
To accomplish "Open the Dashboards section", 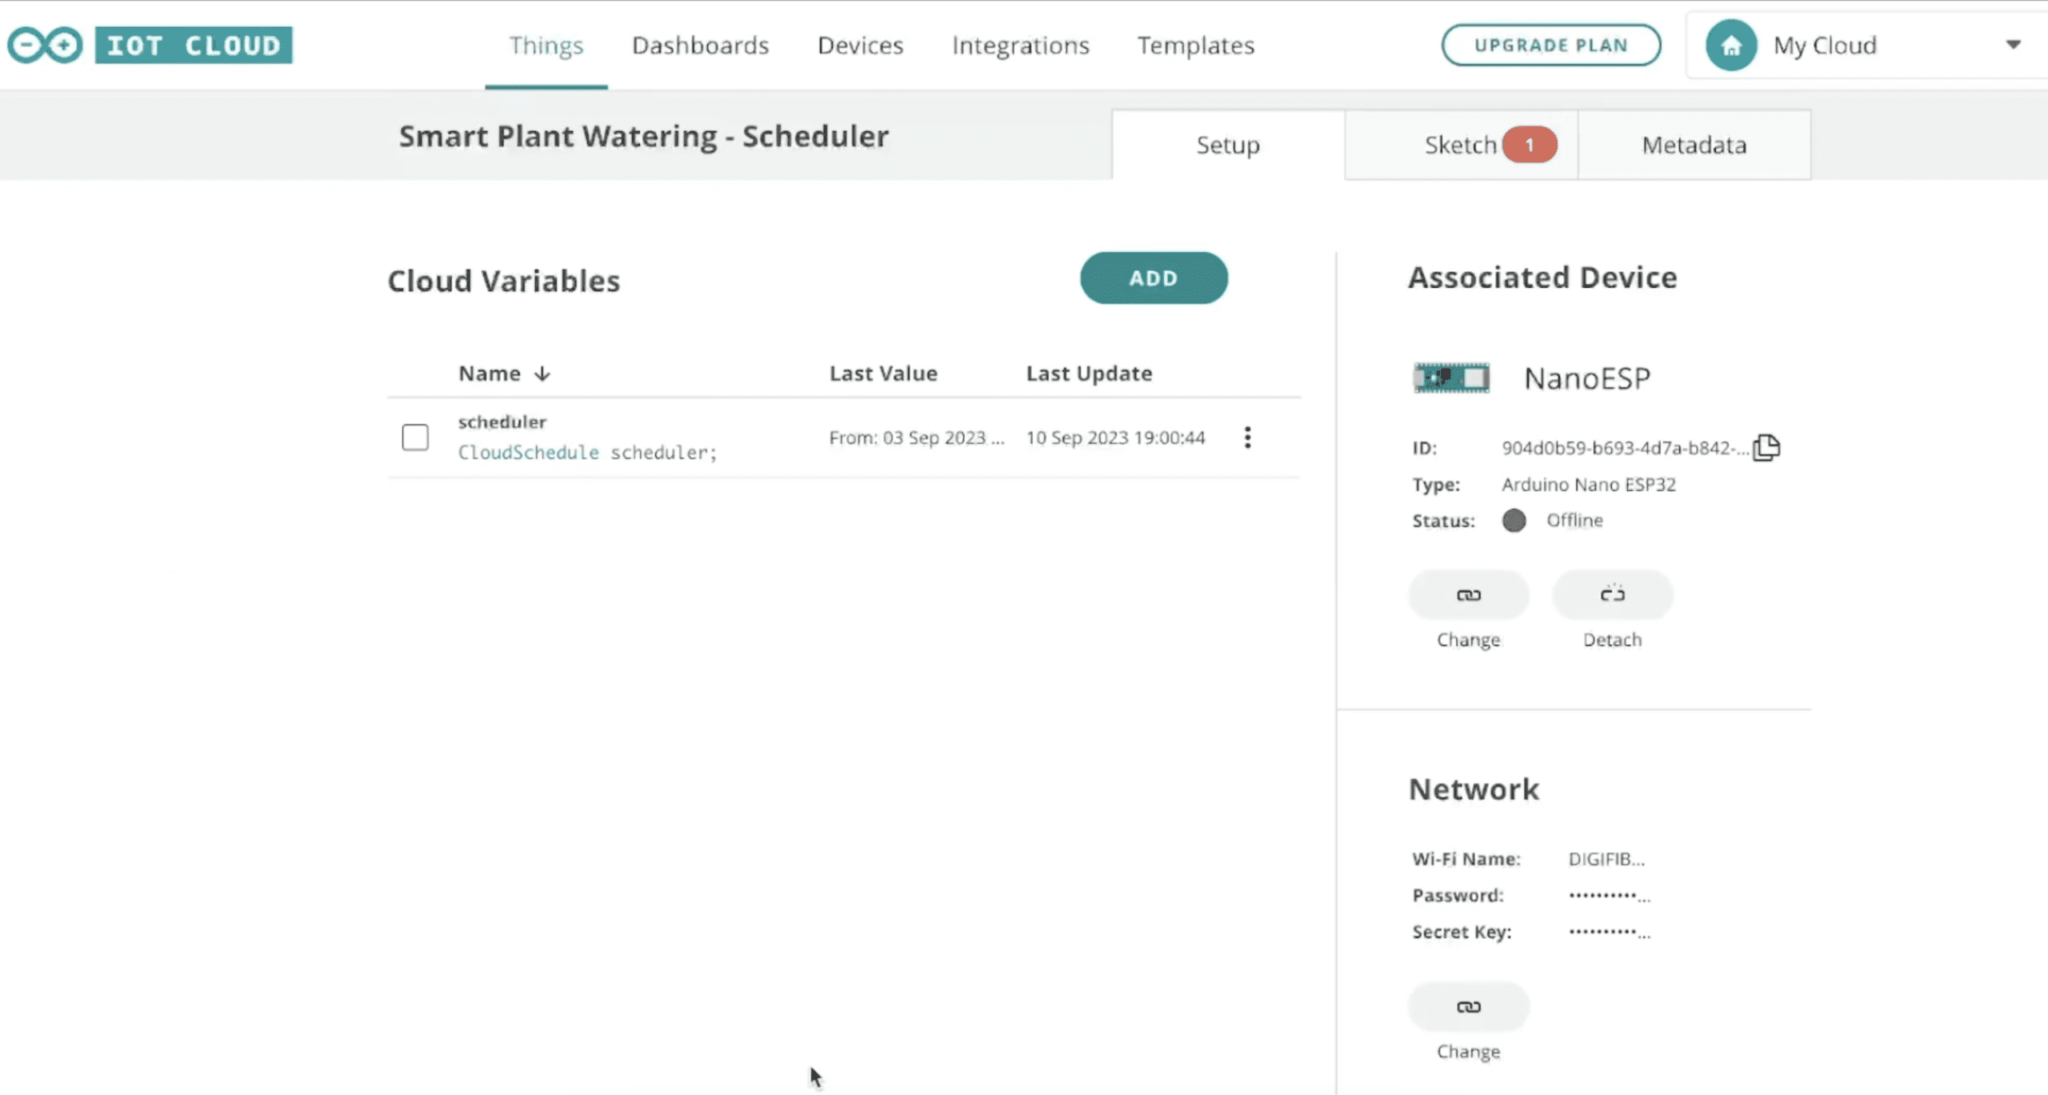I will pos(700,45).
